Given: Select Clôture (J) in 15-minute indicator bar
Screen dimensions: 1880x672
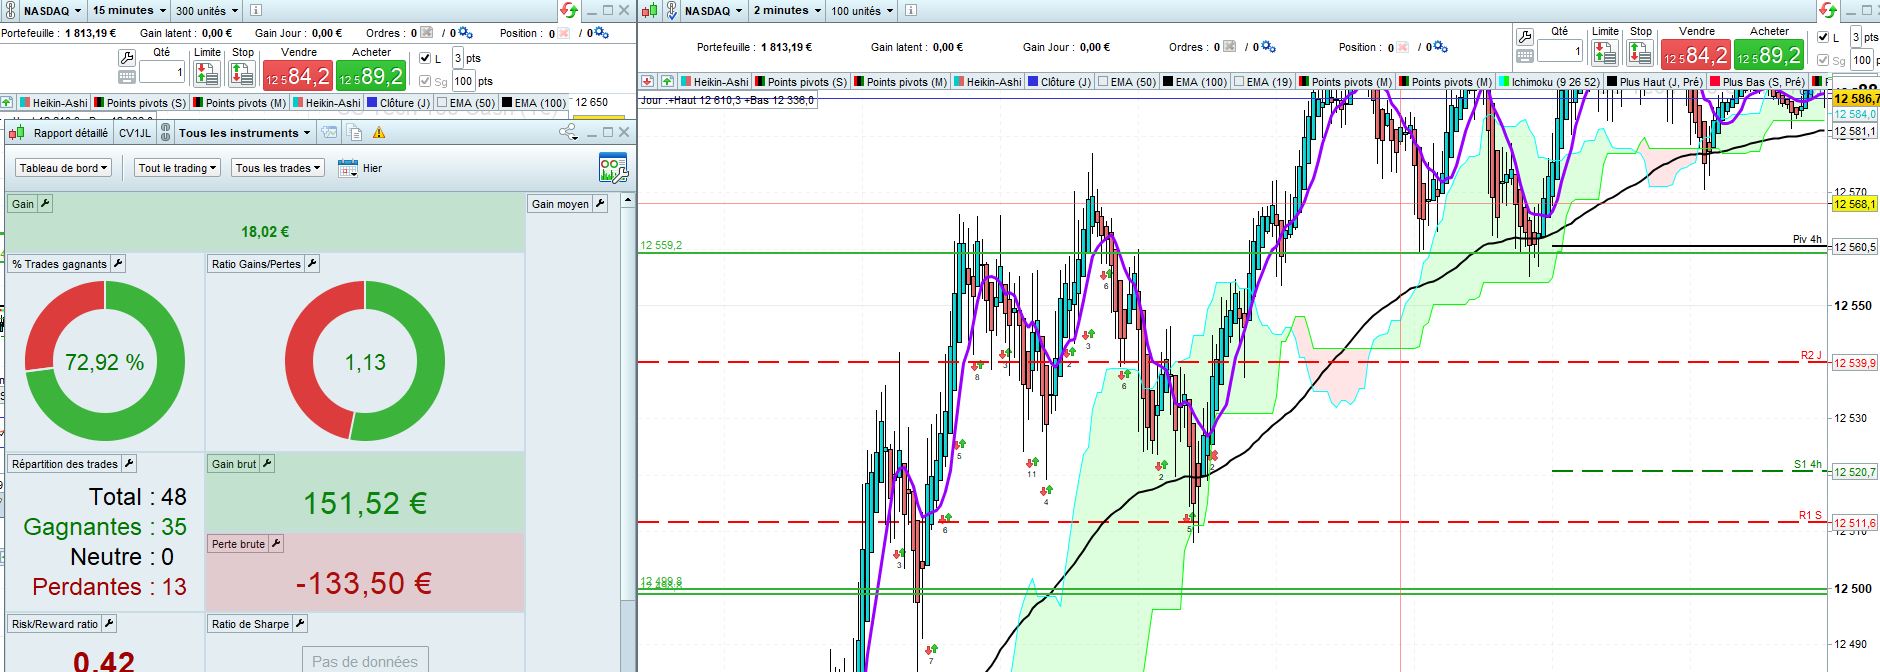Looking at the screenshot, I should (x=398, y=102).
